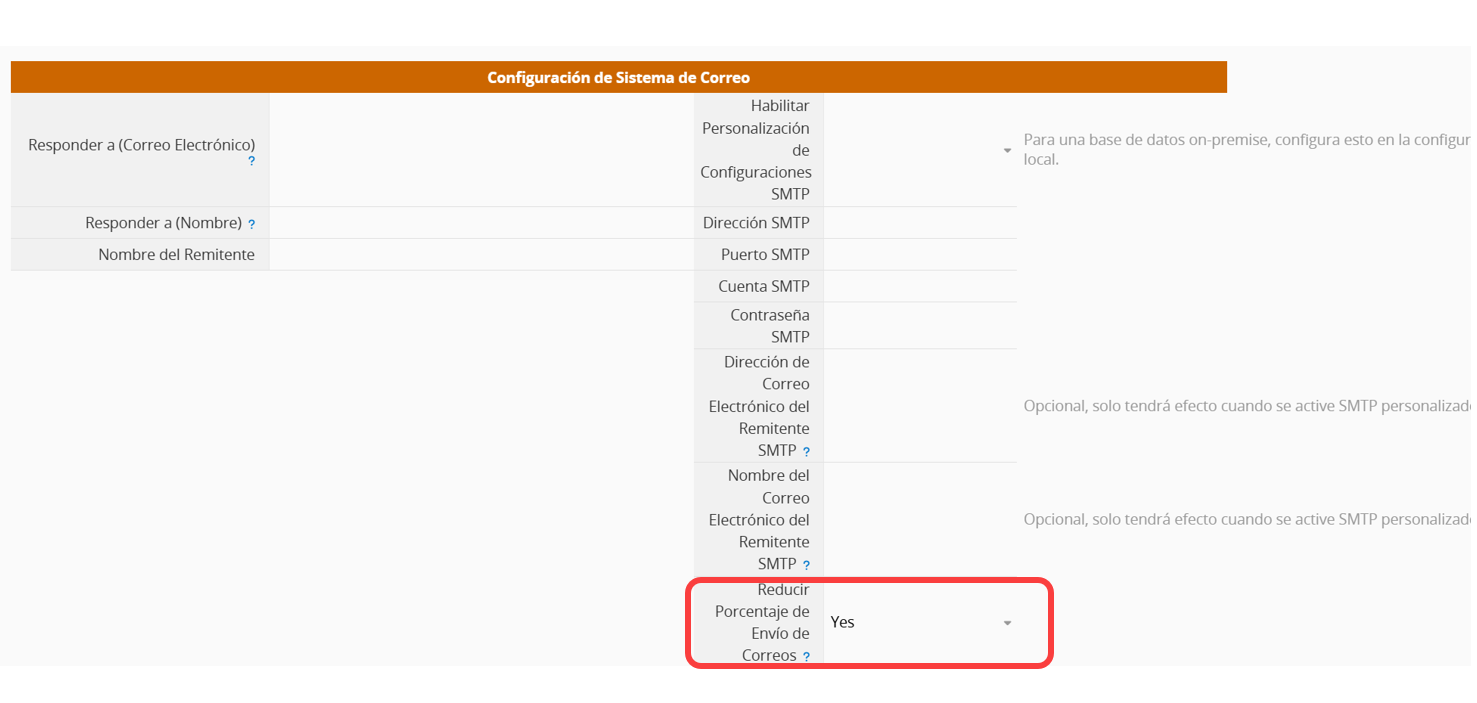Open help for Dirección de Correo Electrónico del Remitente SMTP
Viewport: 1477px width, 703px height.
[x=806, y=452]
